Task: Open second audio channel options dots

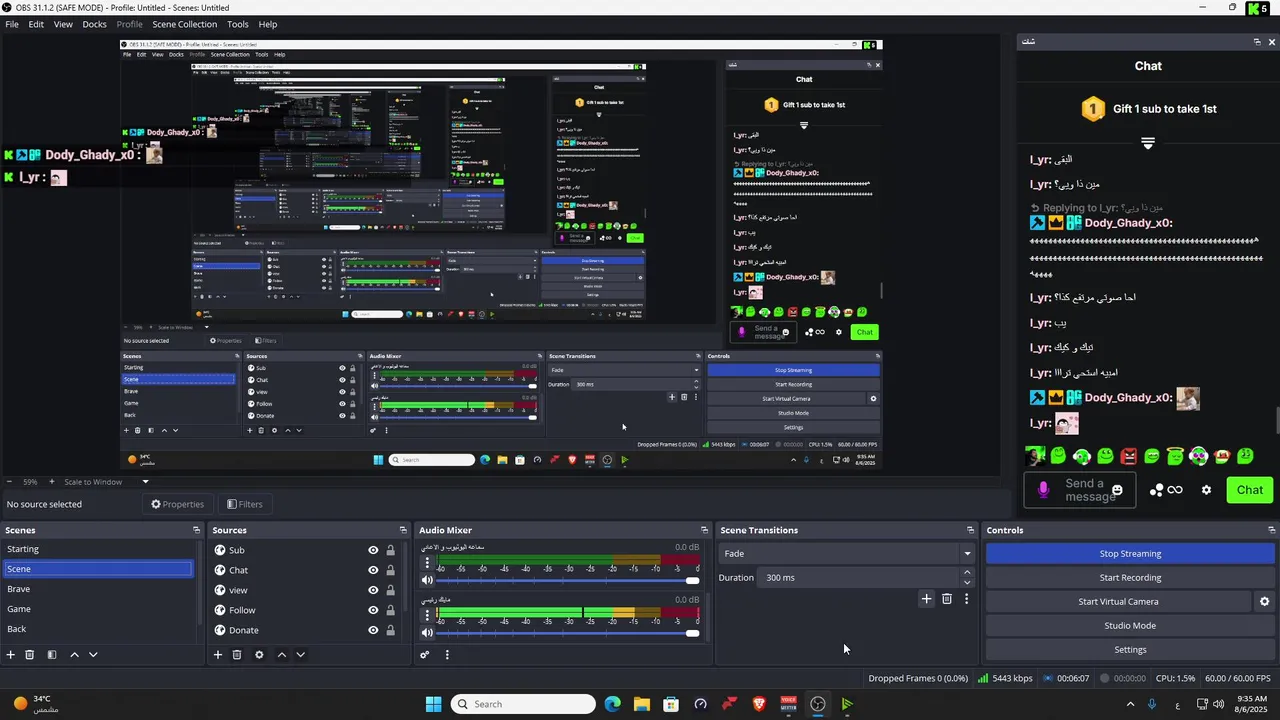Action: tap(427, 615)
